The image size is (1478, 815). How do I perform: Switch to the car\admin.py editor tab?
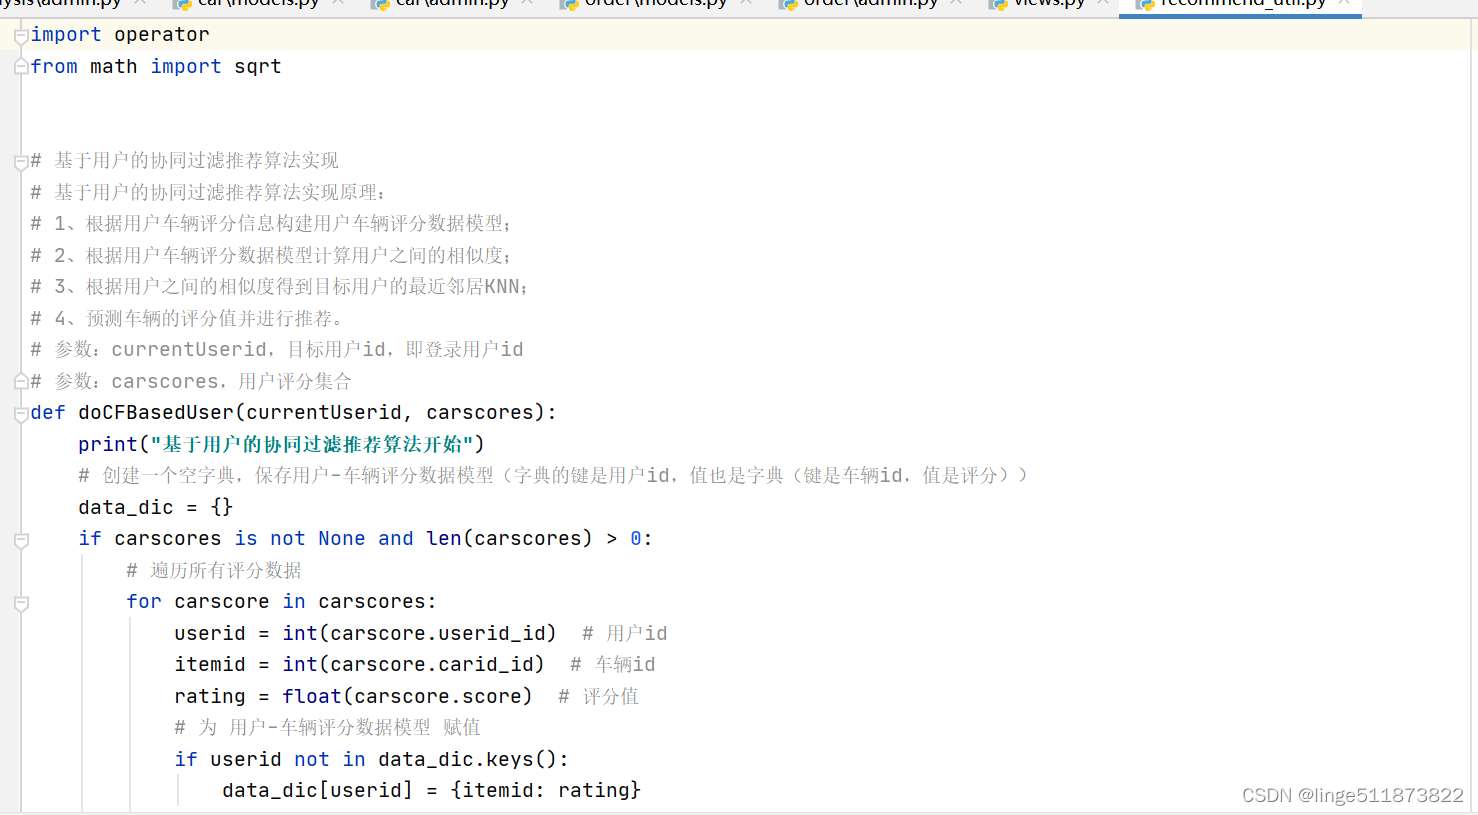tap(452, 4)
